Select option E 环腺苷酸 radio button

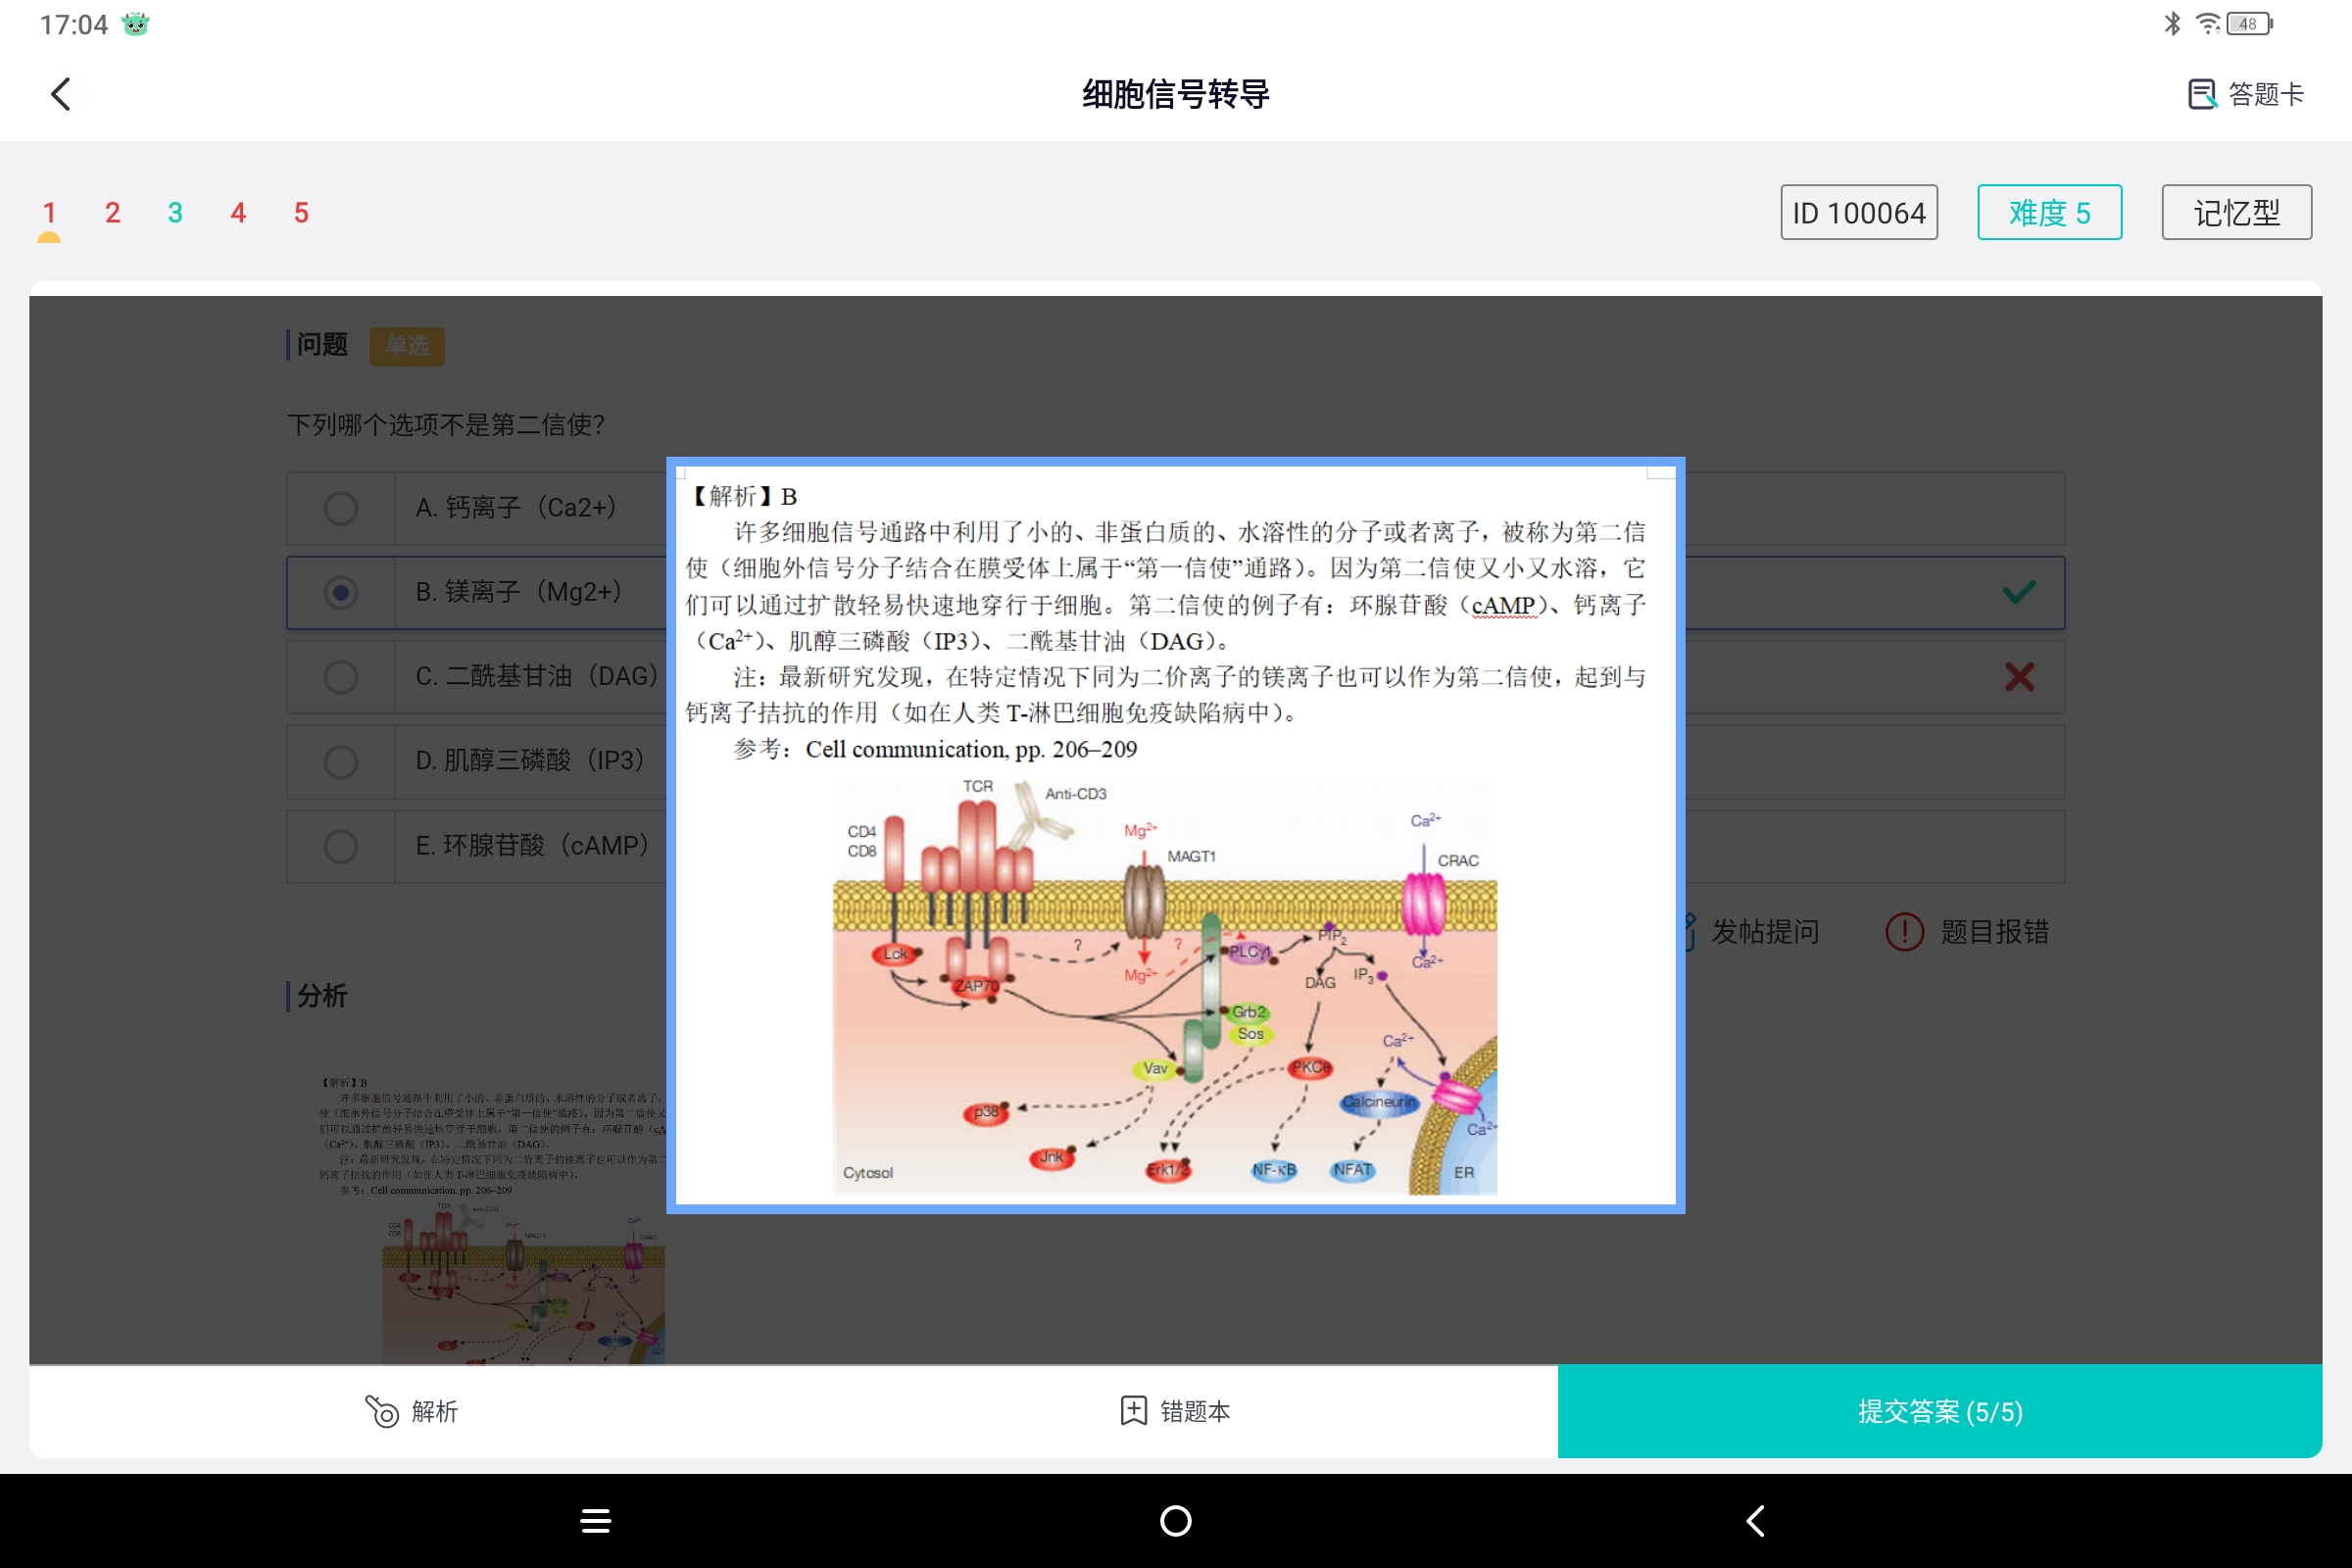tap(341, 846)
